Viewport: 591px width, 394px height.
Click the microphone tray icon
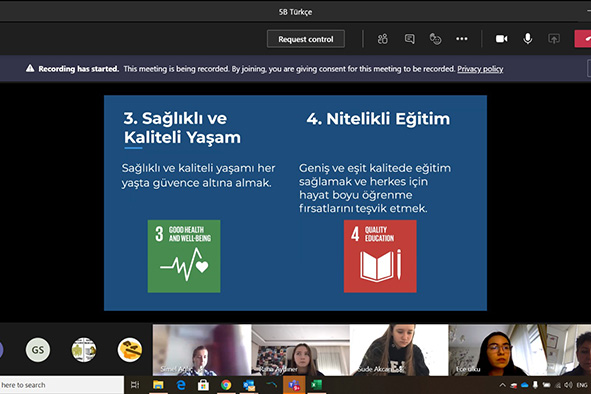[535, 385]
